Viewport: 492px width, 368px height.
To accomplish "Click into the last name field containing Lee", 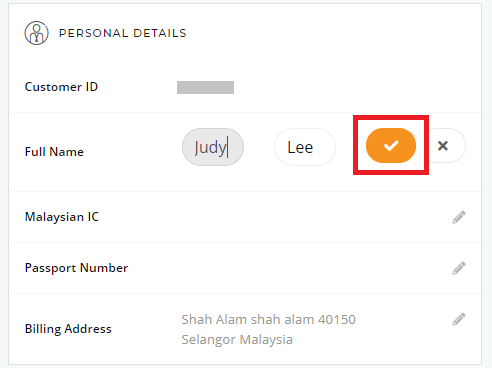I will 305,147.
